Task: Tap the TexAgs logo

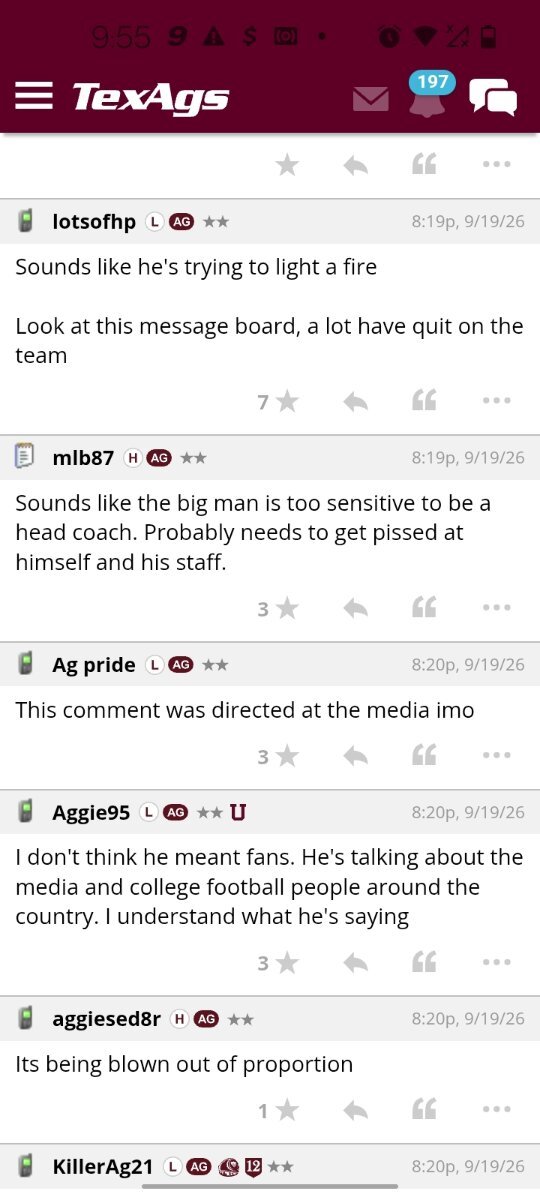Action: tap(150, 98)
